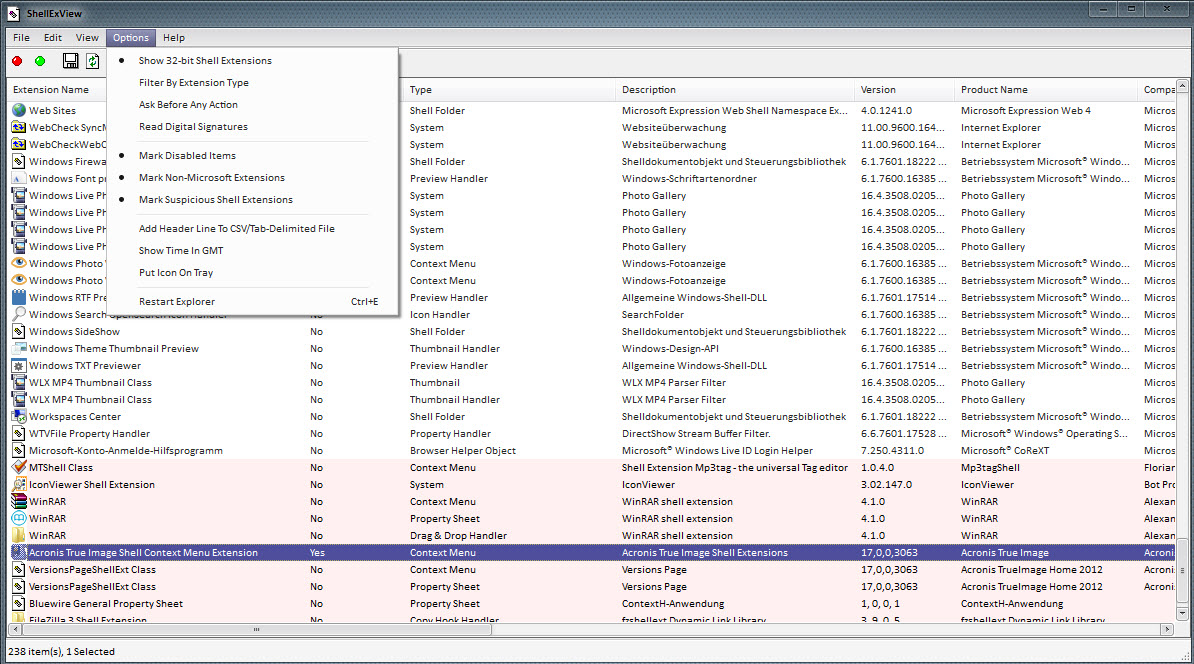The width and height of the screenshot is (1194, 664).
Task: Click the WebCheck SyncM row icon
Action: coord(19,127)
